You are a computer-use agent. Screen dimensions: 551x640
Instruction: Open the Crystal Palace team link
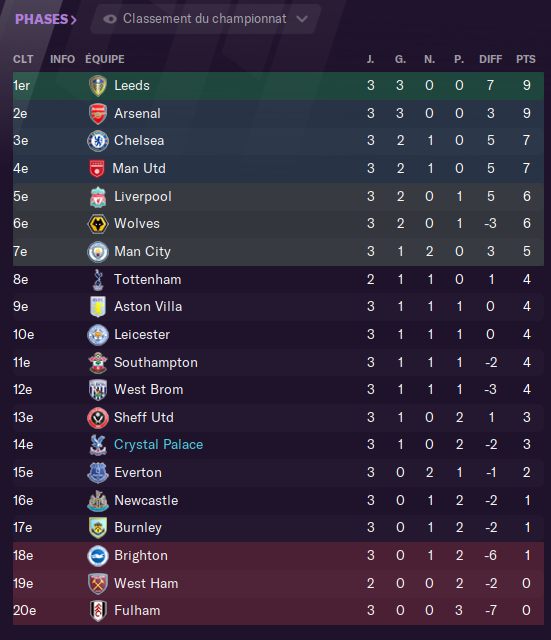pyautogui.click(x=158, y=444)
